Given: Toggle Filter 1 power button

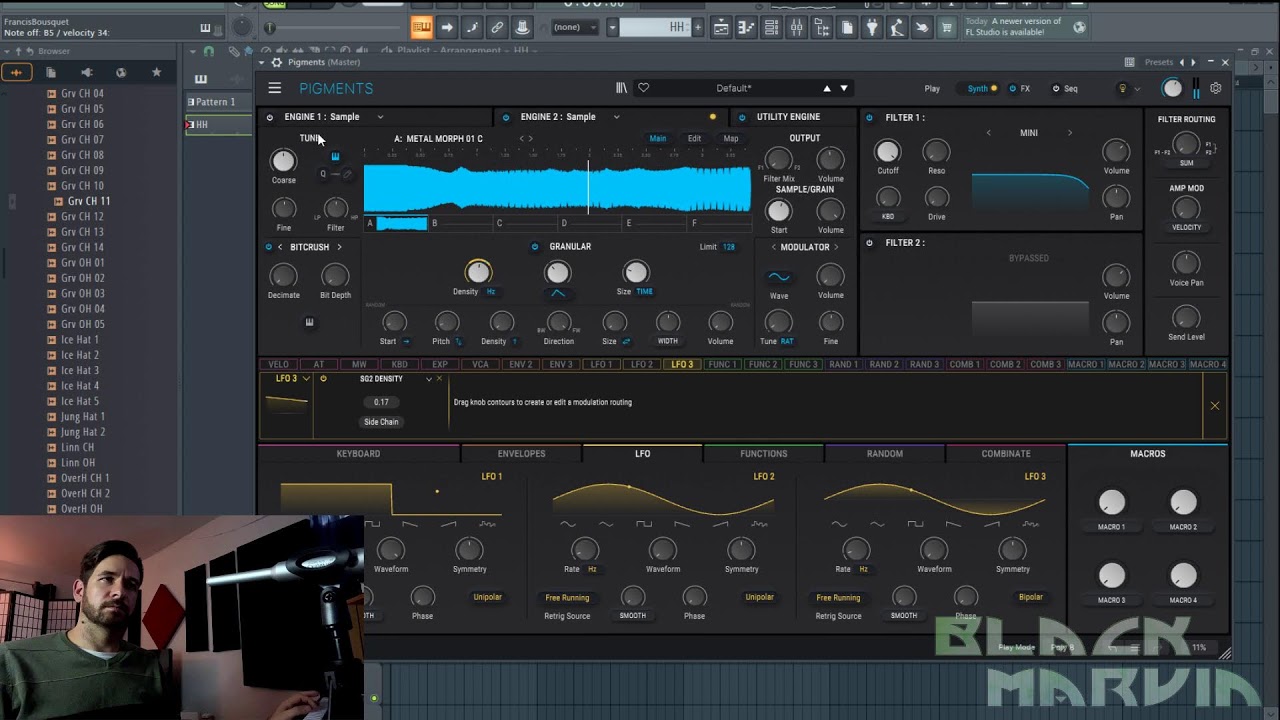Looking at the screenshot, I should [x=869, y=118].
